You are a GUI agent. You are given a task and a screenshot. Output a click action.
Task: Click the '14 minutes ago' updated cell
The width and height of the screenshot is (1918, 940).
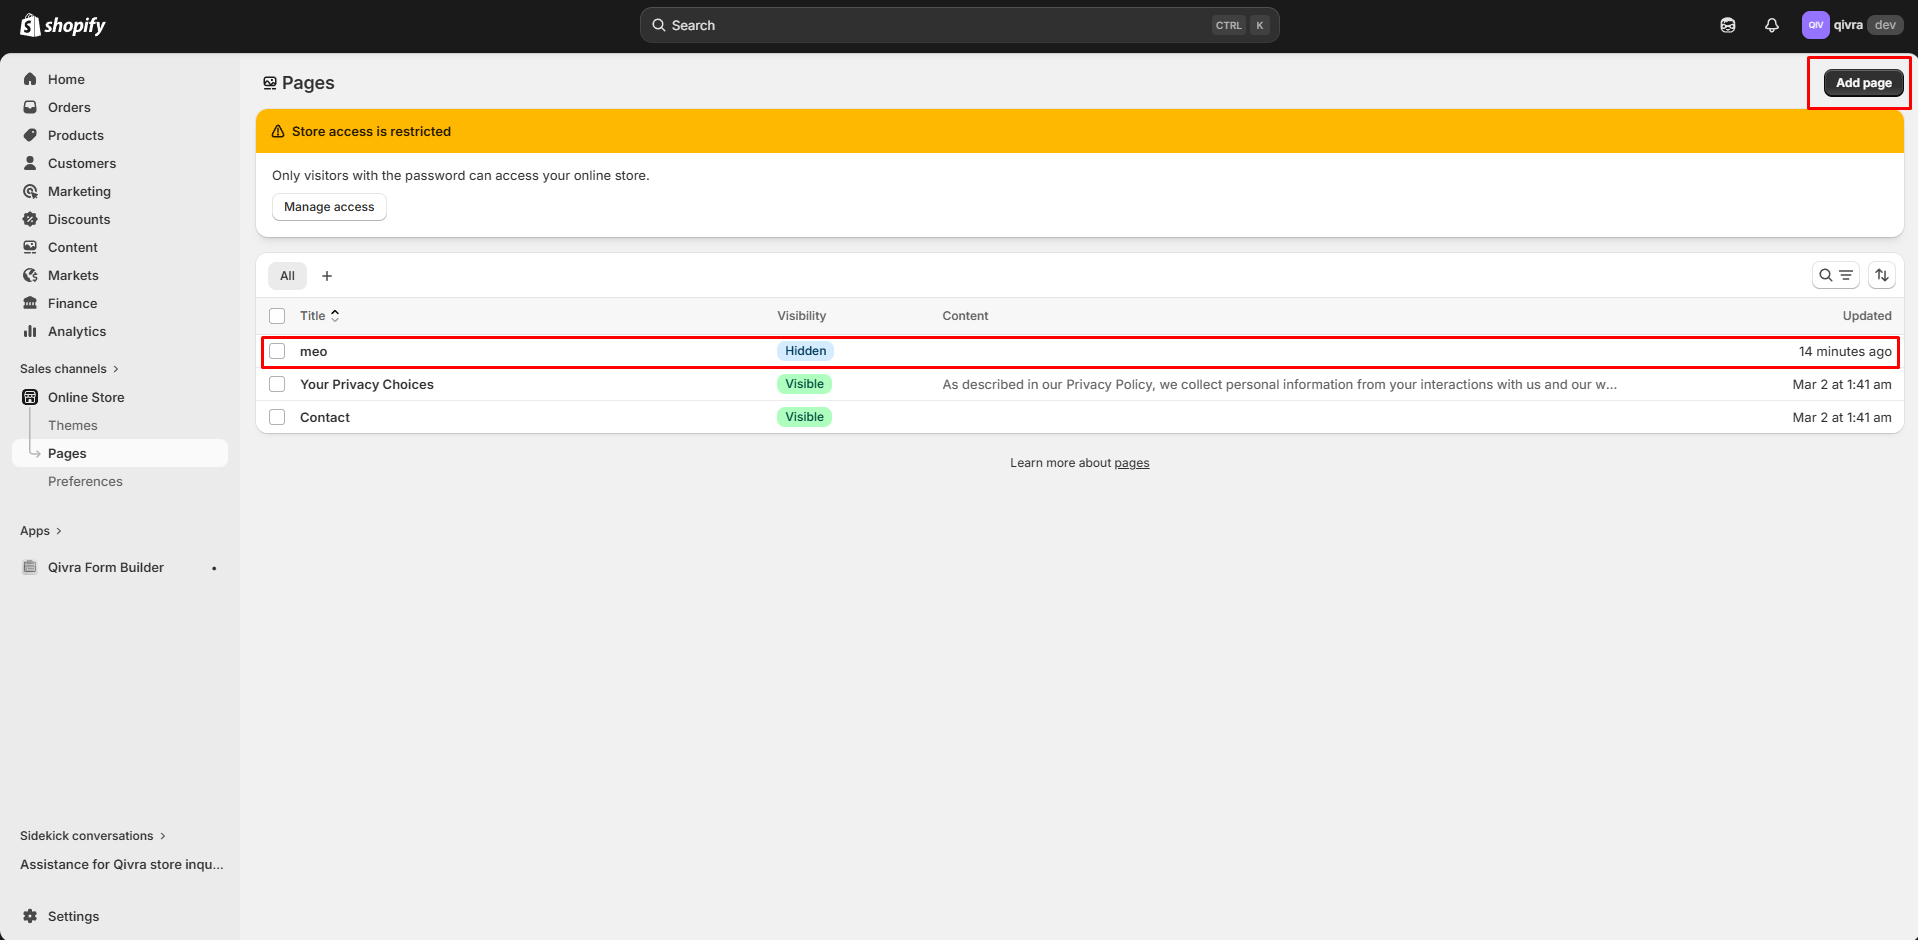pos(1845,351)
